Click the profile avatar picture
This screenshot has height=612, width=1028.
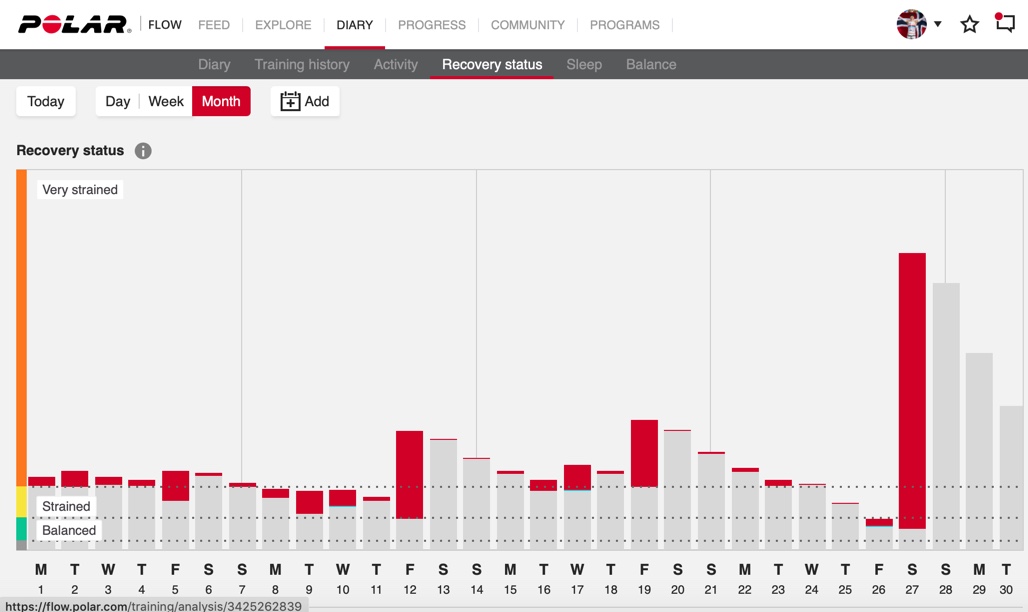(x=912, y=24)
